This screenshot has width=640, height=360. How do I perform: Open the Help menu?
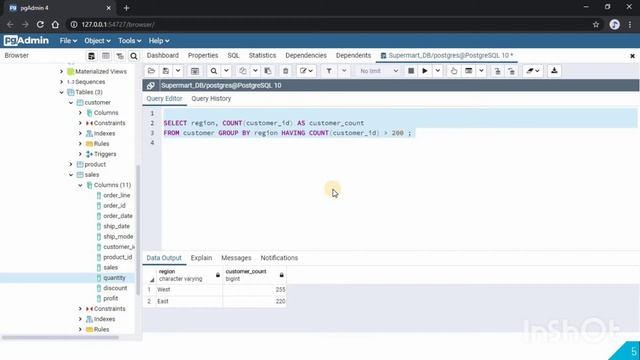coord(159,41)
